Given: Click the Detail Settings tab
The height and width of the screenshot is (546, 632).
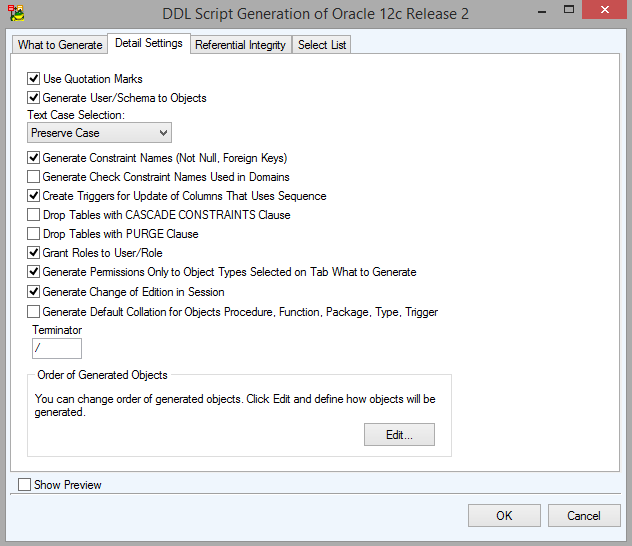Looking at the screenshot, I should [148, 44].
